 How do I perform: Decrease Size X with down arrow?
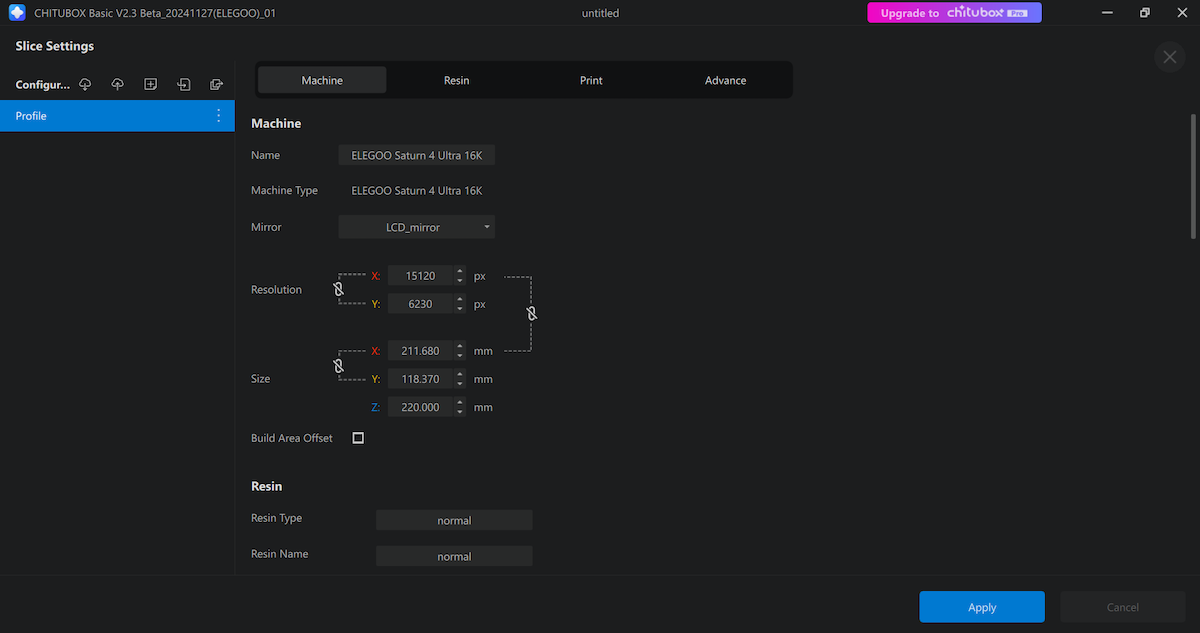460,356
